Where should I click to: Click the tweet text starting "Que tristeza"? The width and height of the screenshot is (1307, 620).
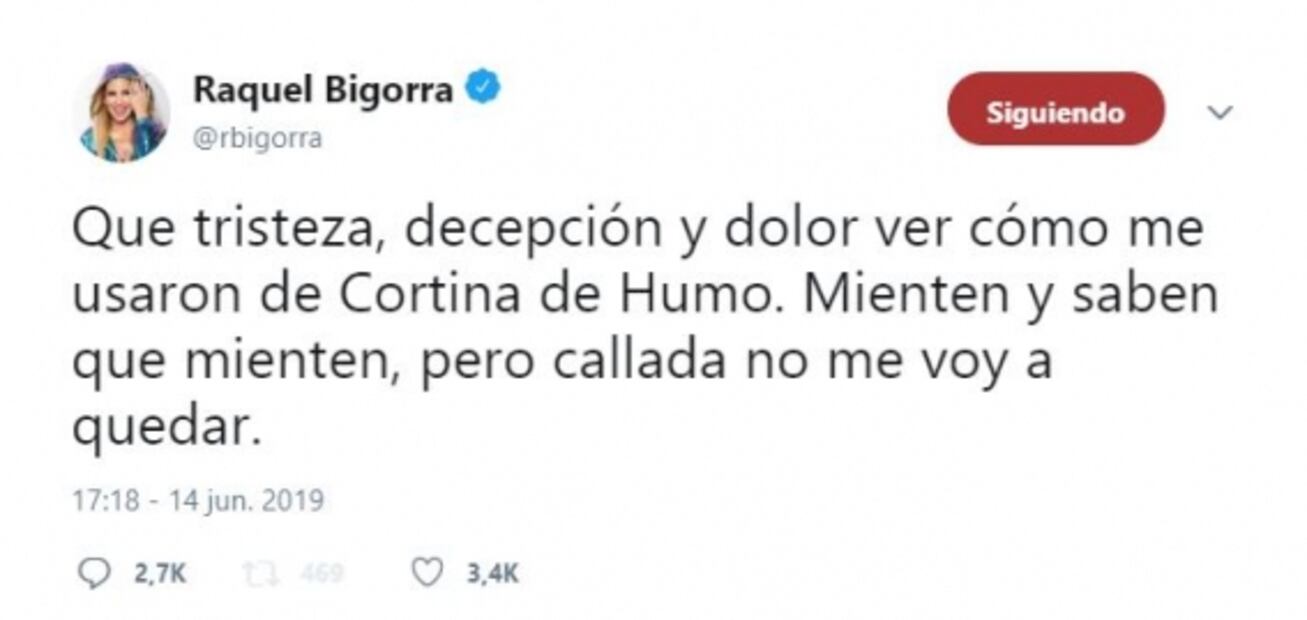(x=645, y=330)
